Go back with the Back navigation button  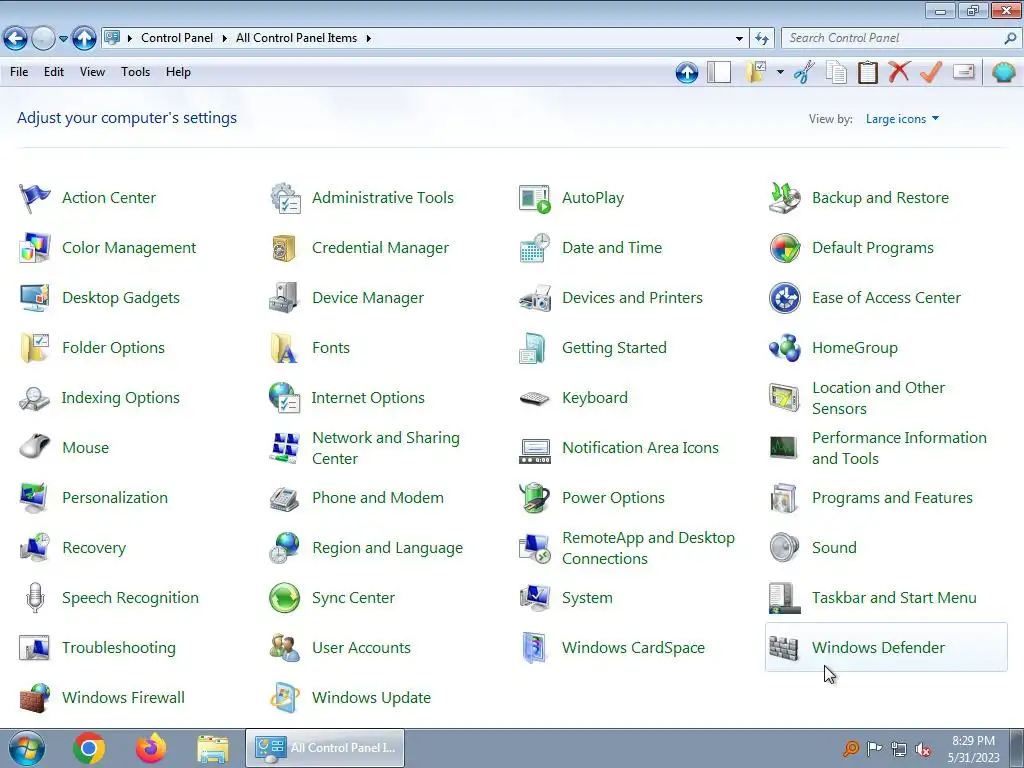point(15,39)
